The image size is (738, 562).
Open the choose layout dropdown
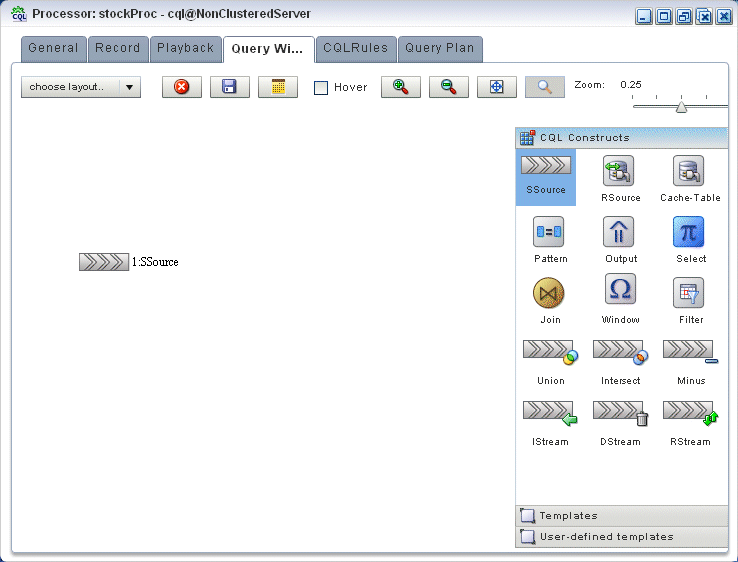point(81,87)
